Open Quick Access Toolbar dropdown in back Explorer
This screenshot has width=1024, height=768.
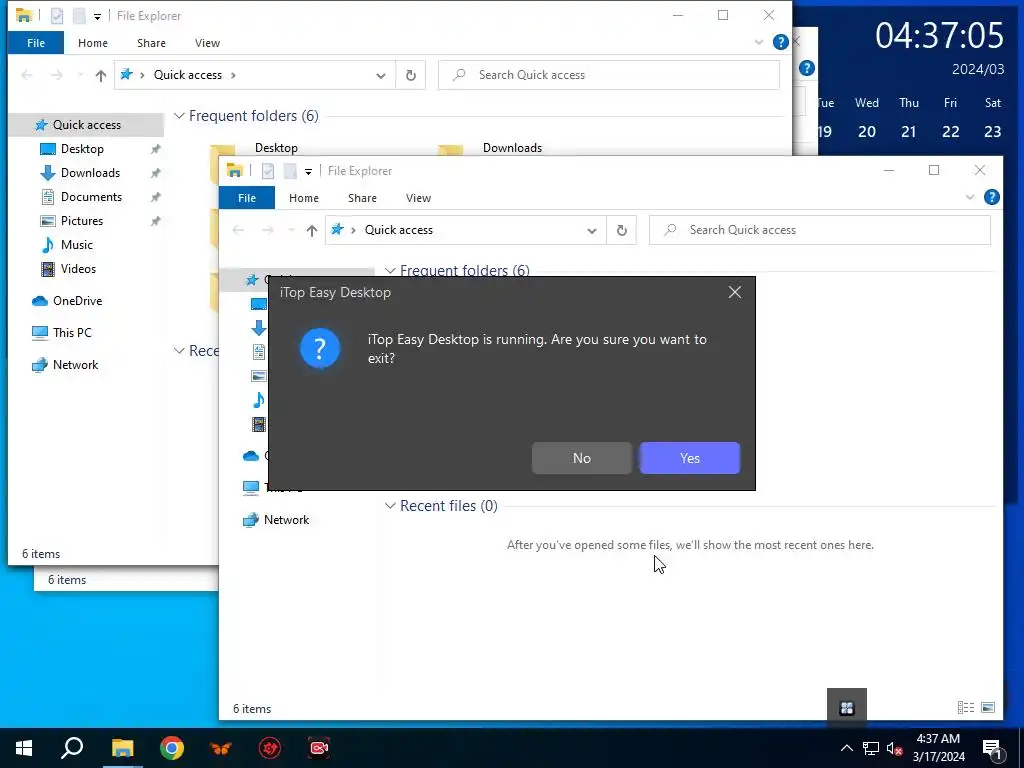click(97, 17)
